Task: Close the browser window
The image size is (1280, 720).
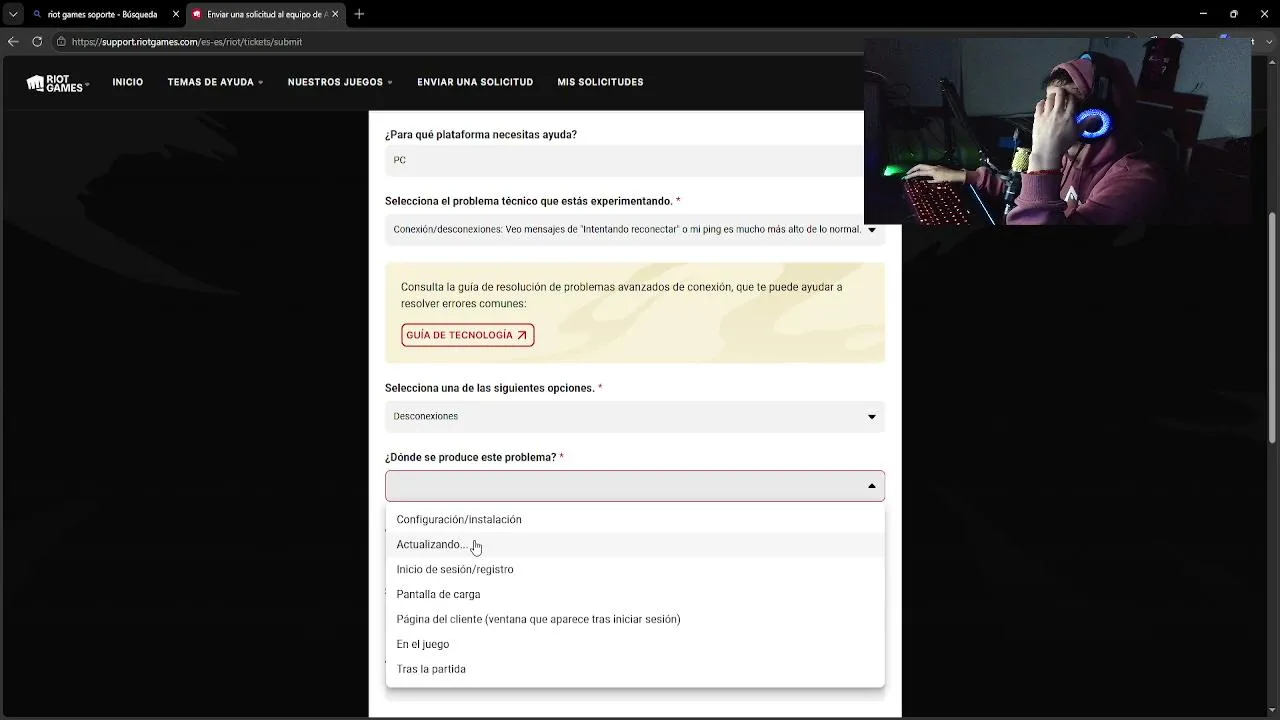Action: click(1263, 14)
